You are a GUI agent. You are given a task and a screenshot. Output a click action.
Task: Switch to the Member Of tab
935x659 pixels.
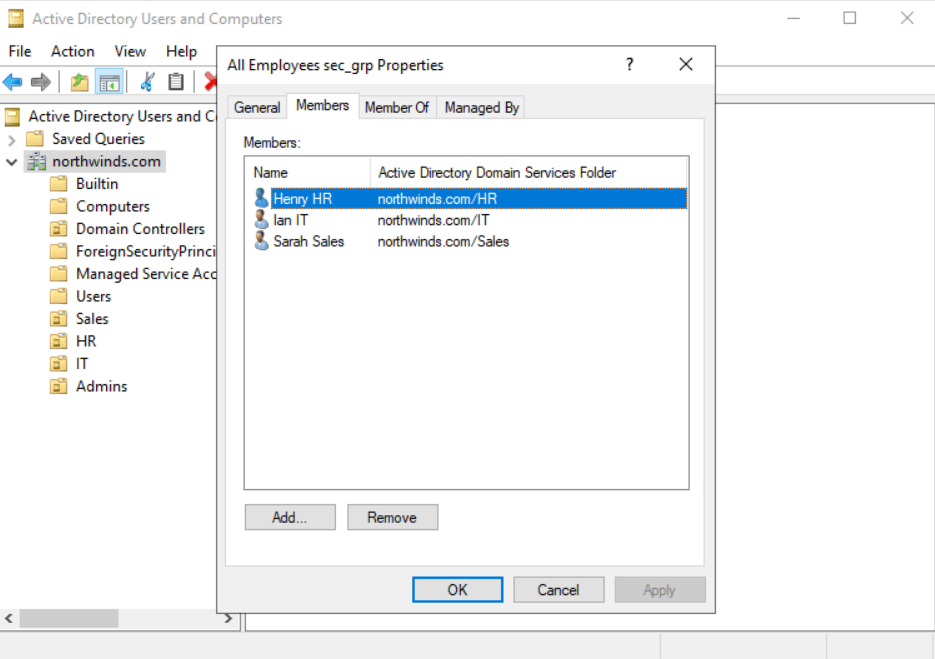click(x=396, y=108)
